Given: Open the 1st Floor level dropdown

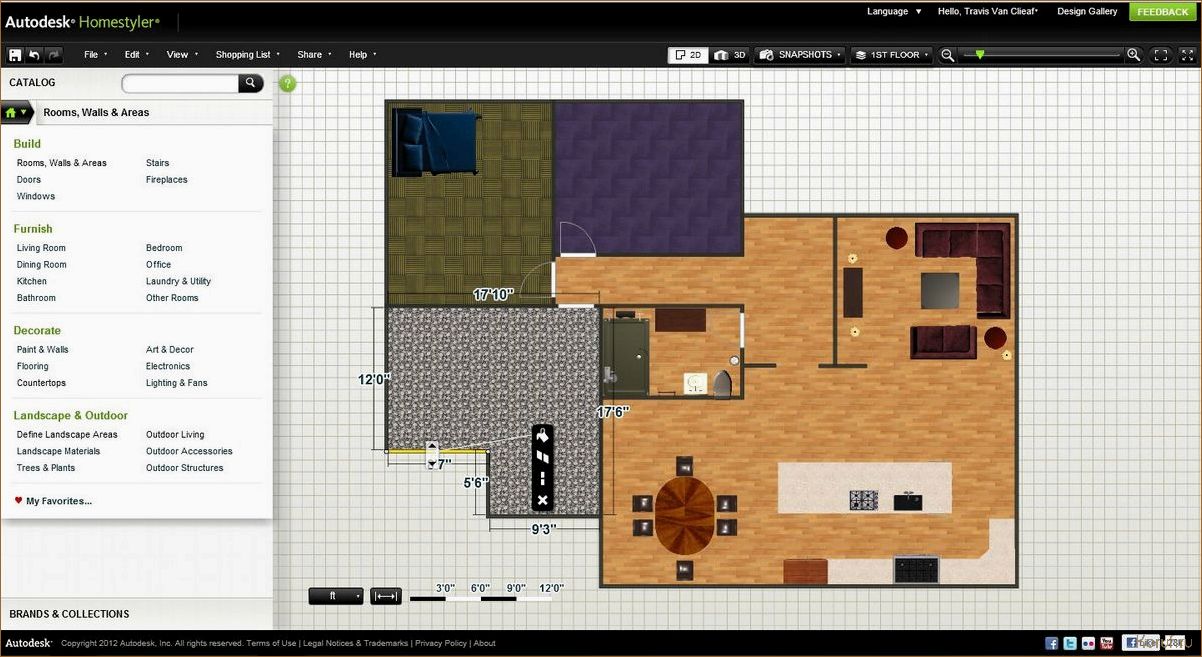Looking at the screenshot, I should coord(891,55).
